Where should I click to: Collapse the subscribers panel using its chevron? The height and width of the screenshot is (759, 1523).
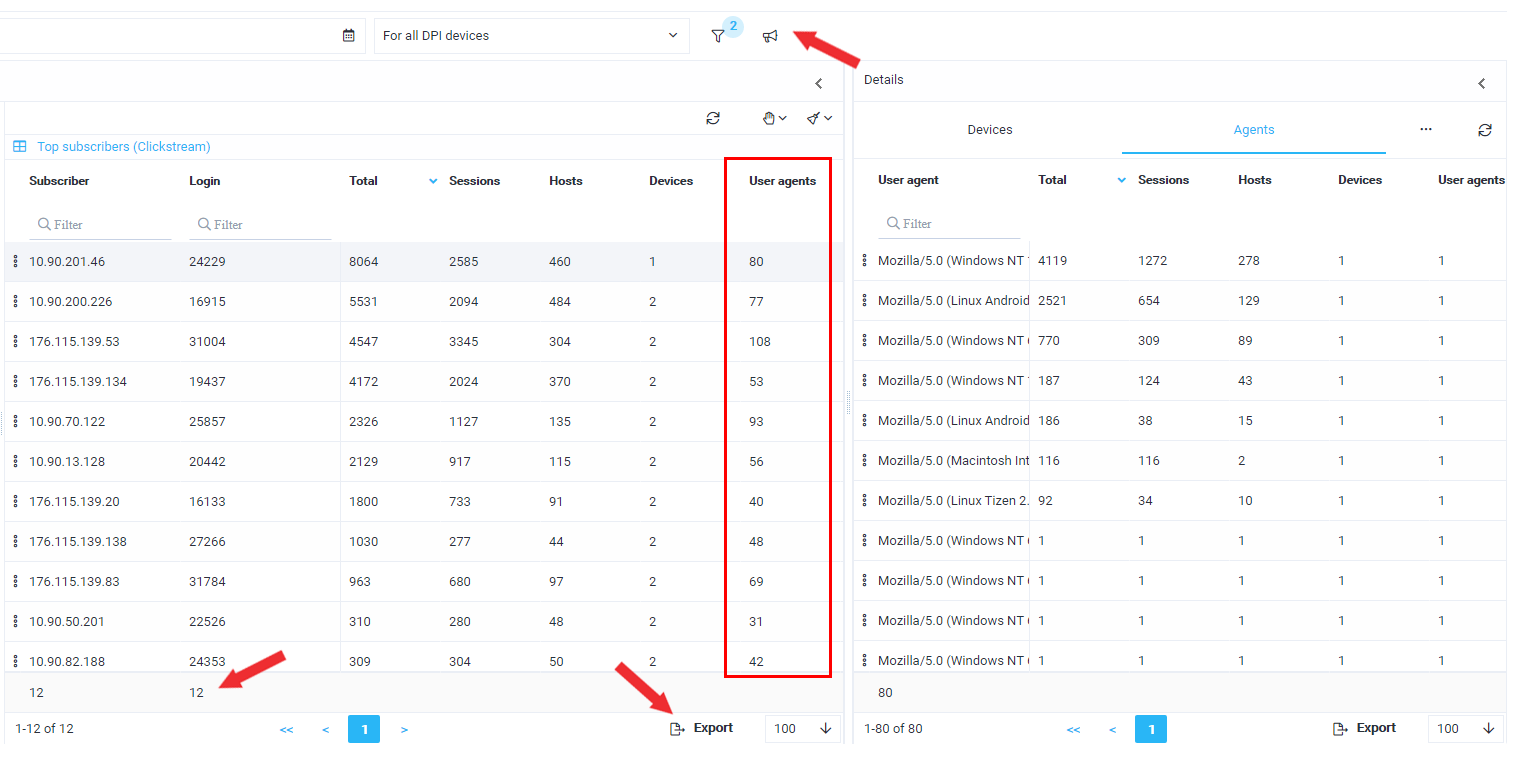point(818,83)
